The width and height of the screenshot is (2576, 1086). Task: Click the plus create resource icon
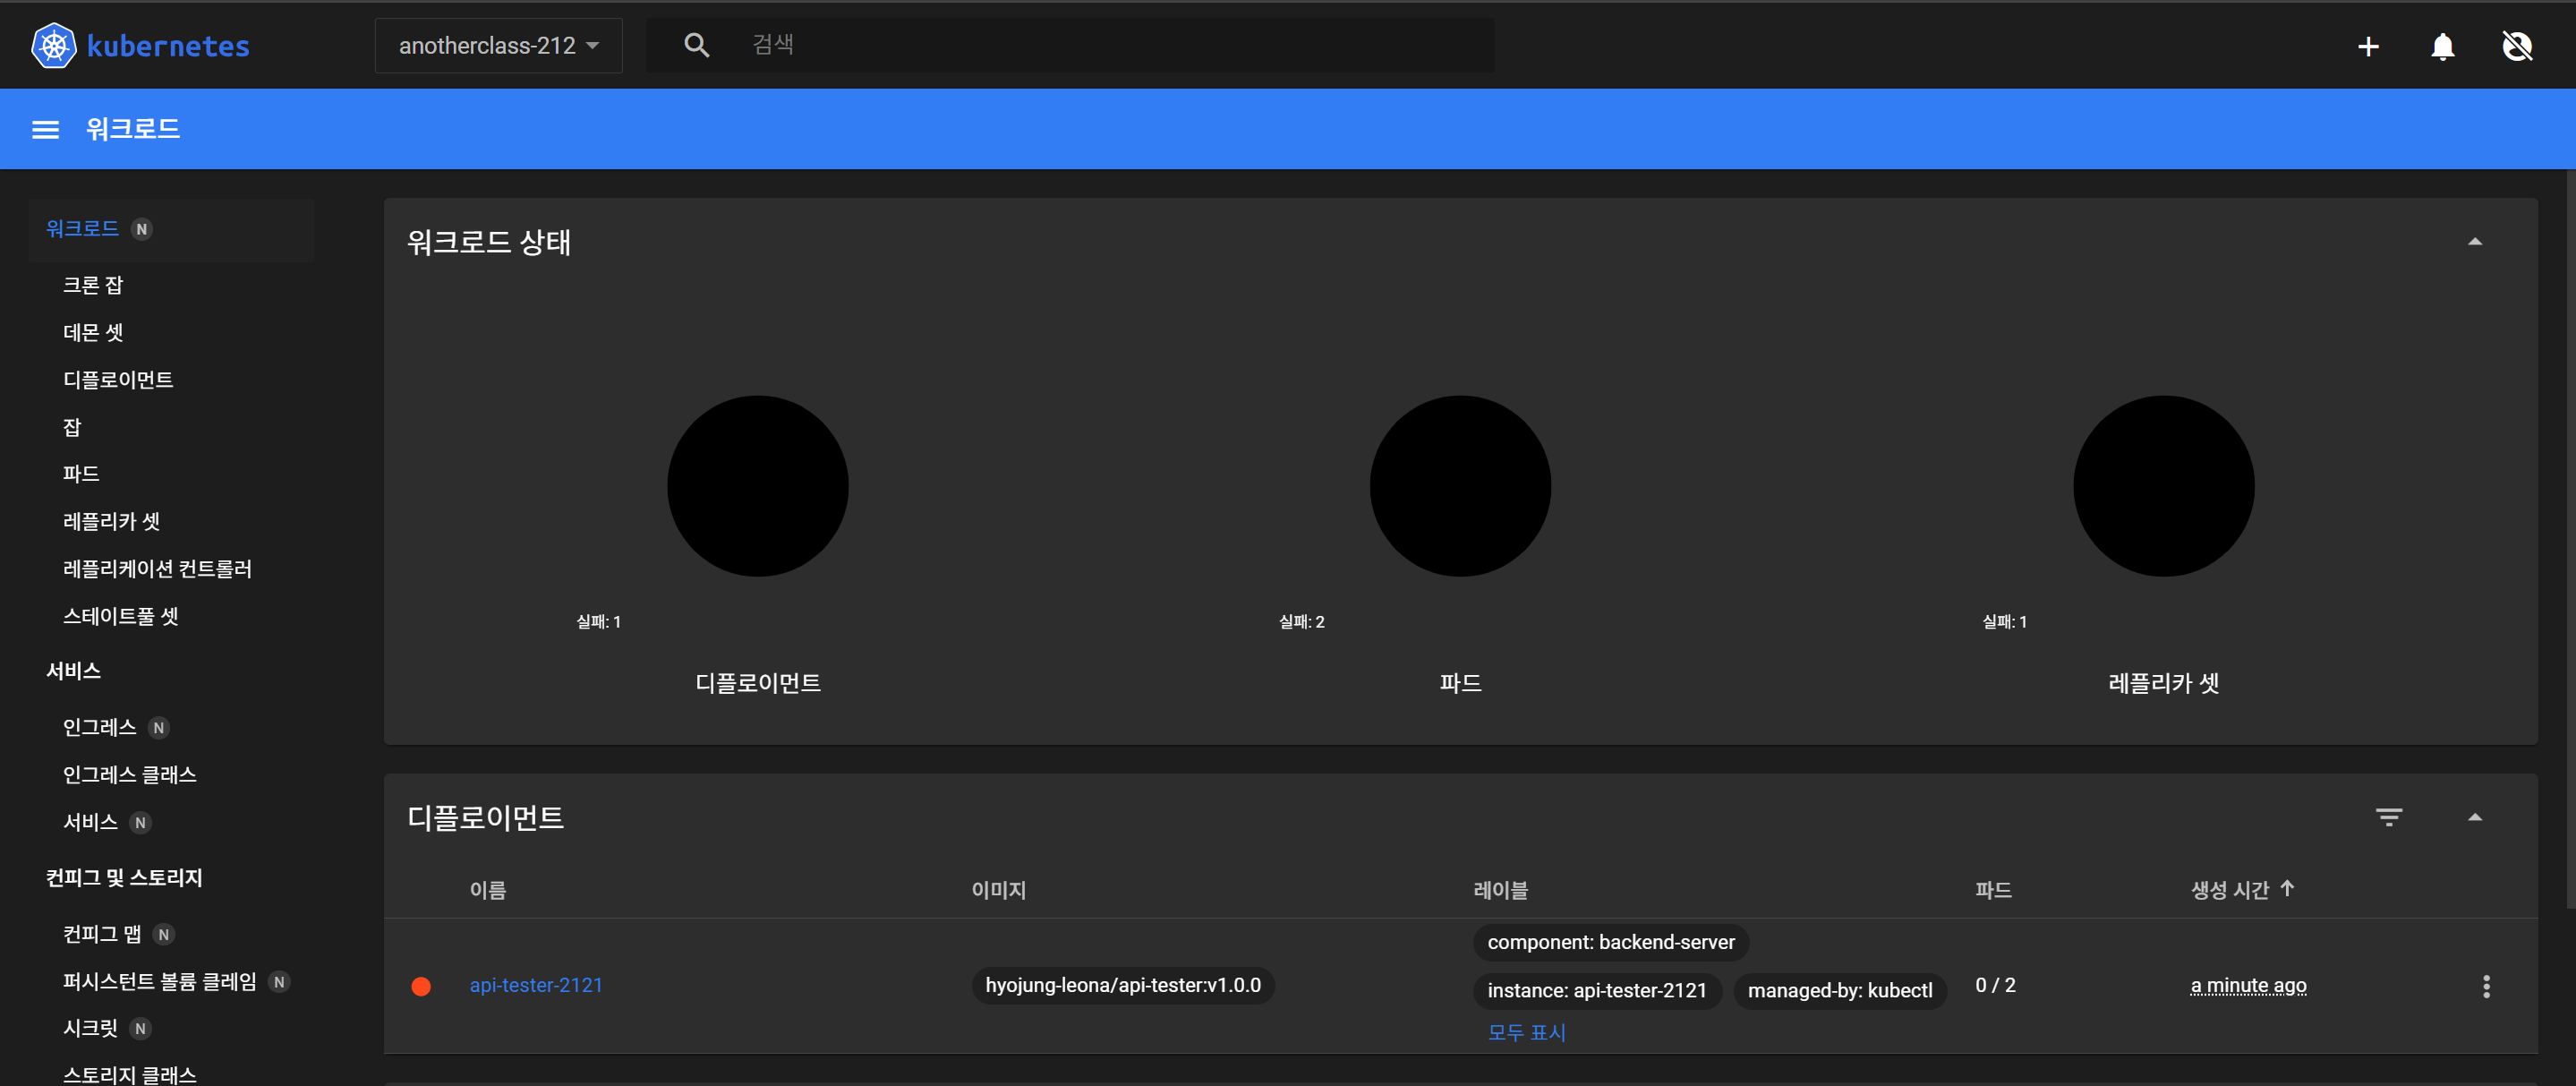[x=2367, y=47]
